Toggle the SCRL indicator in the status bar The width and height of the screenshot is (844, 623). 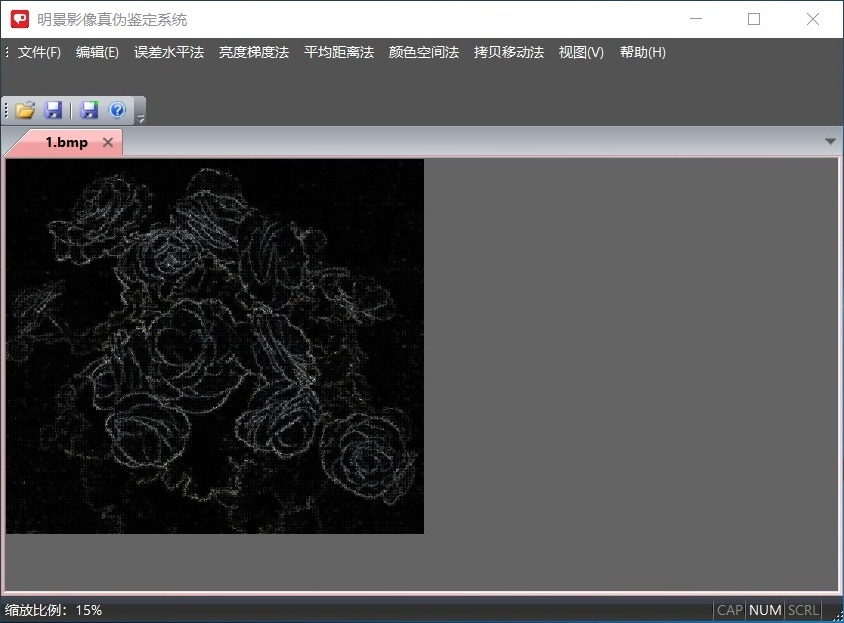point(801,610)
